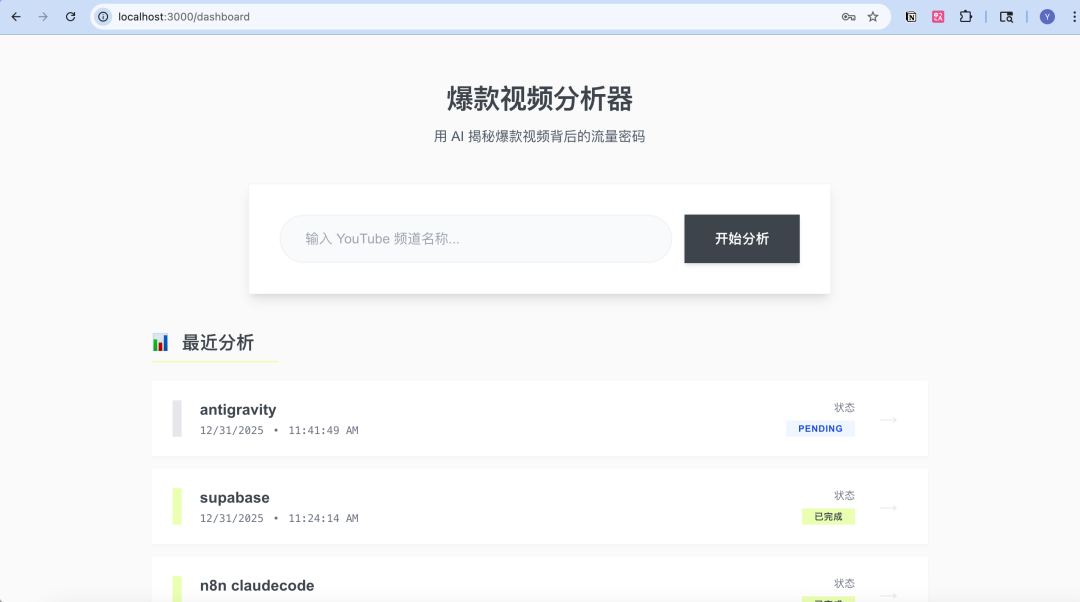This screenshot has height=602, width=1080.
Task: Click the browser forward arrow
Action: [43, 17]
